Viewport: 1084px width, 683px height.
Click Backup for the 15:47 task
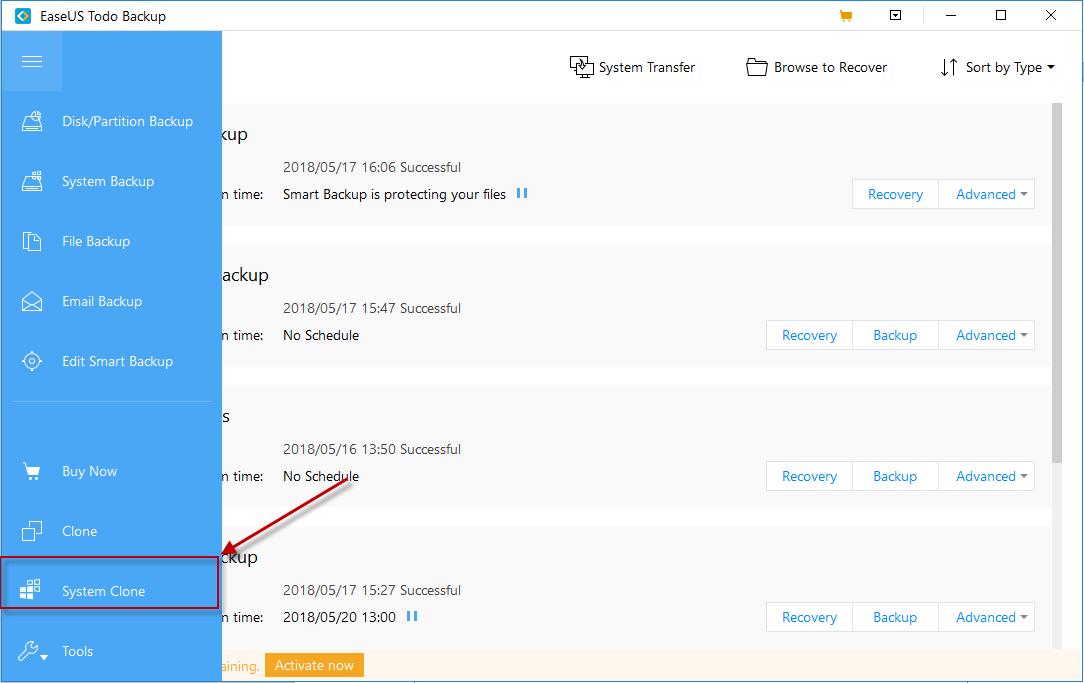tap(895, 335)
